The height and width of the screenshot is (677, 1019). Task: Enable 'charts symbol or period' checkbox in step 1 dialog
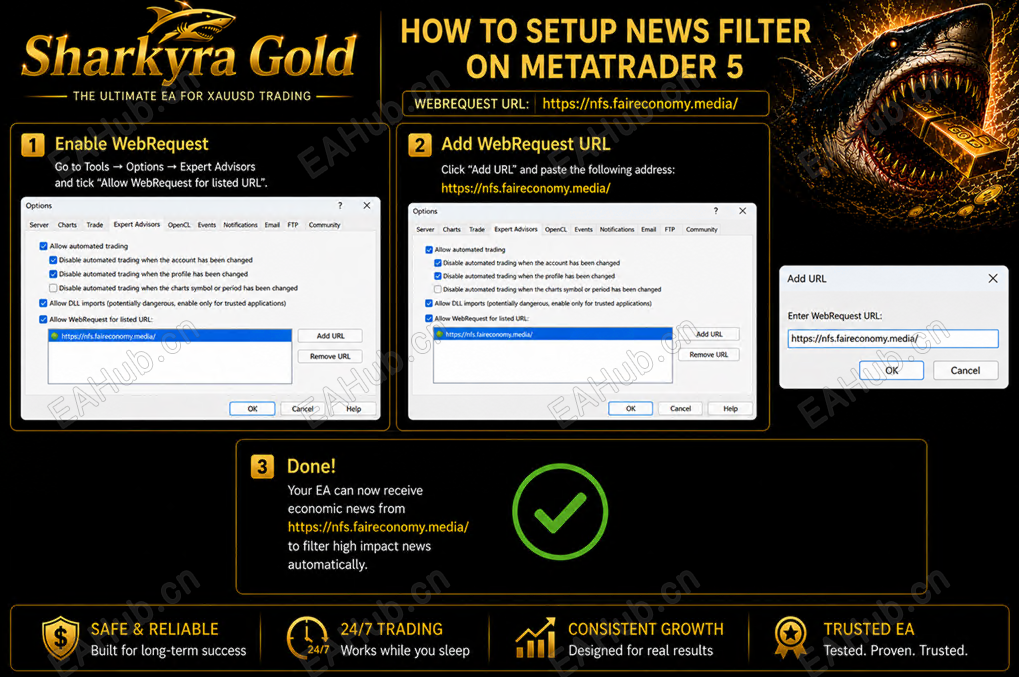tap(53, 288)
